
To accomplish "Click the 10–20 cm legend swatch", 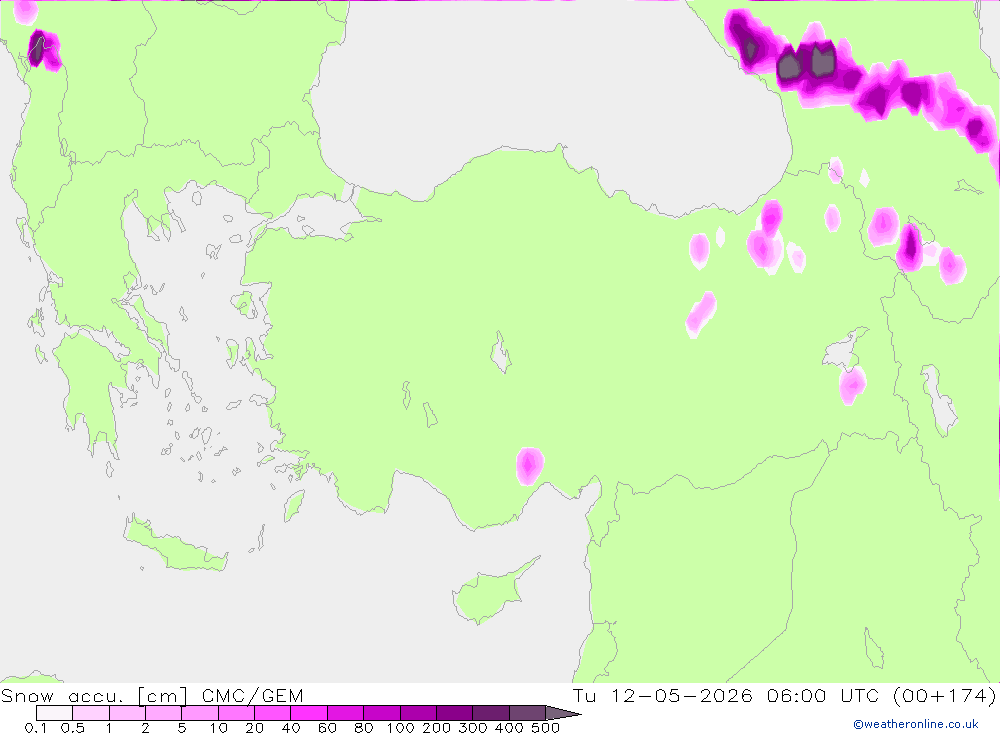I will point(237,713).
